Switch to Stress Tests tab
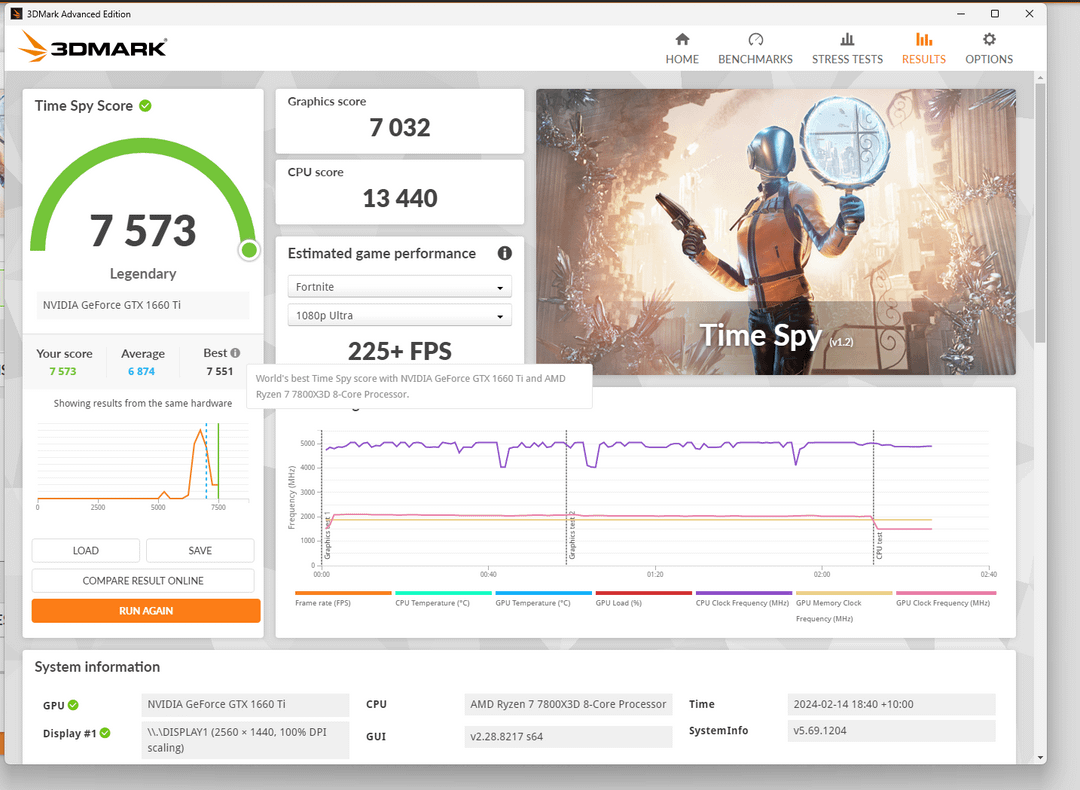 click(x=847, y=49)
